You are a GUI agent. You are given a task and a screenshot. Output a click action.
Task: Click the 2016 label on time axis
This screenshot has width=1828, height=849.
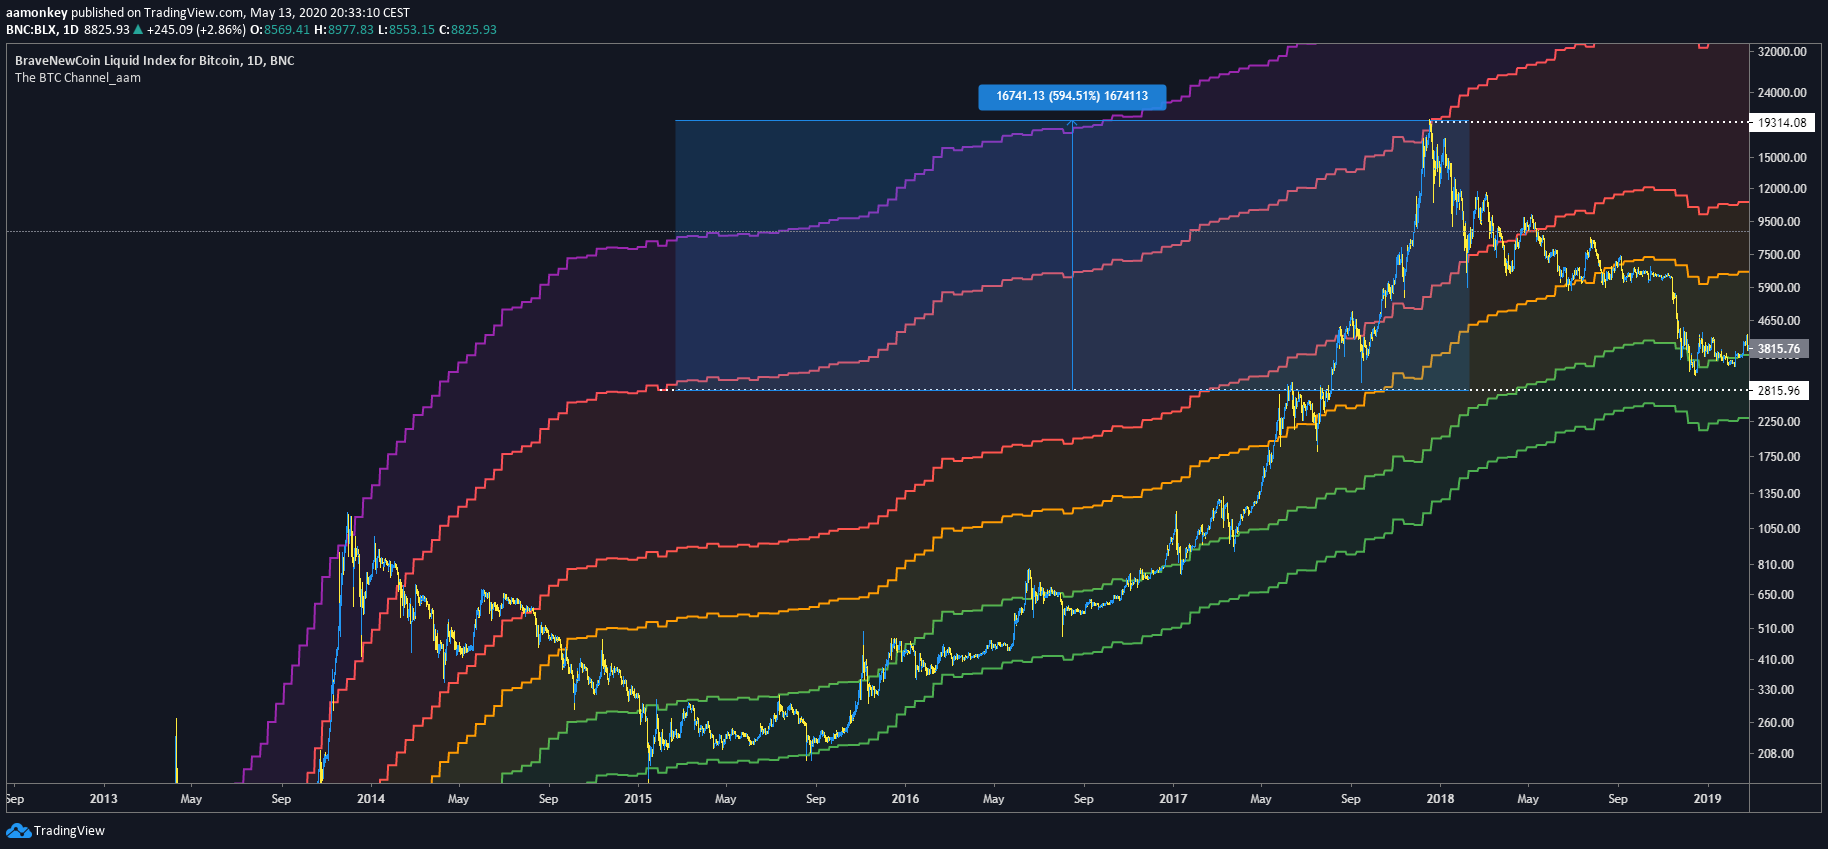[905, 799]
